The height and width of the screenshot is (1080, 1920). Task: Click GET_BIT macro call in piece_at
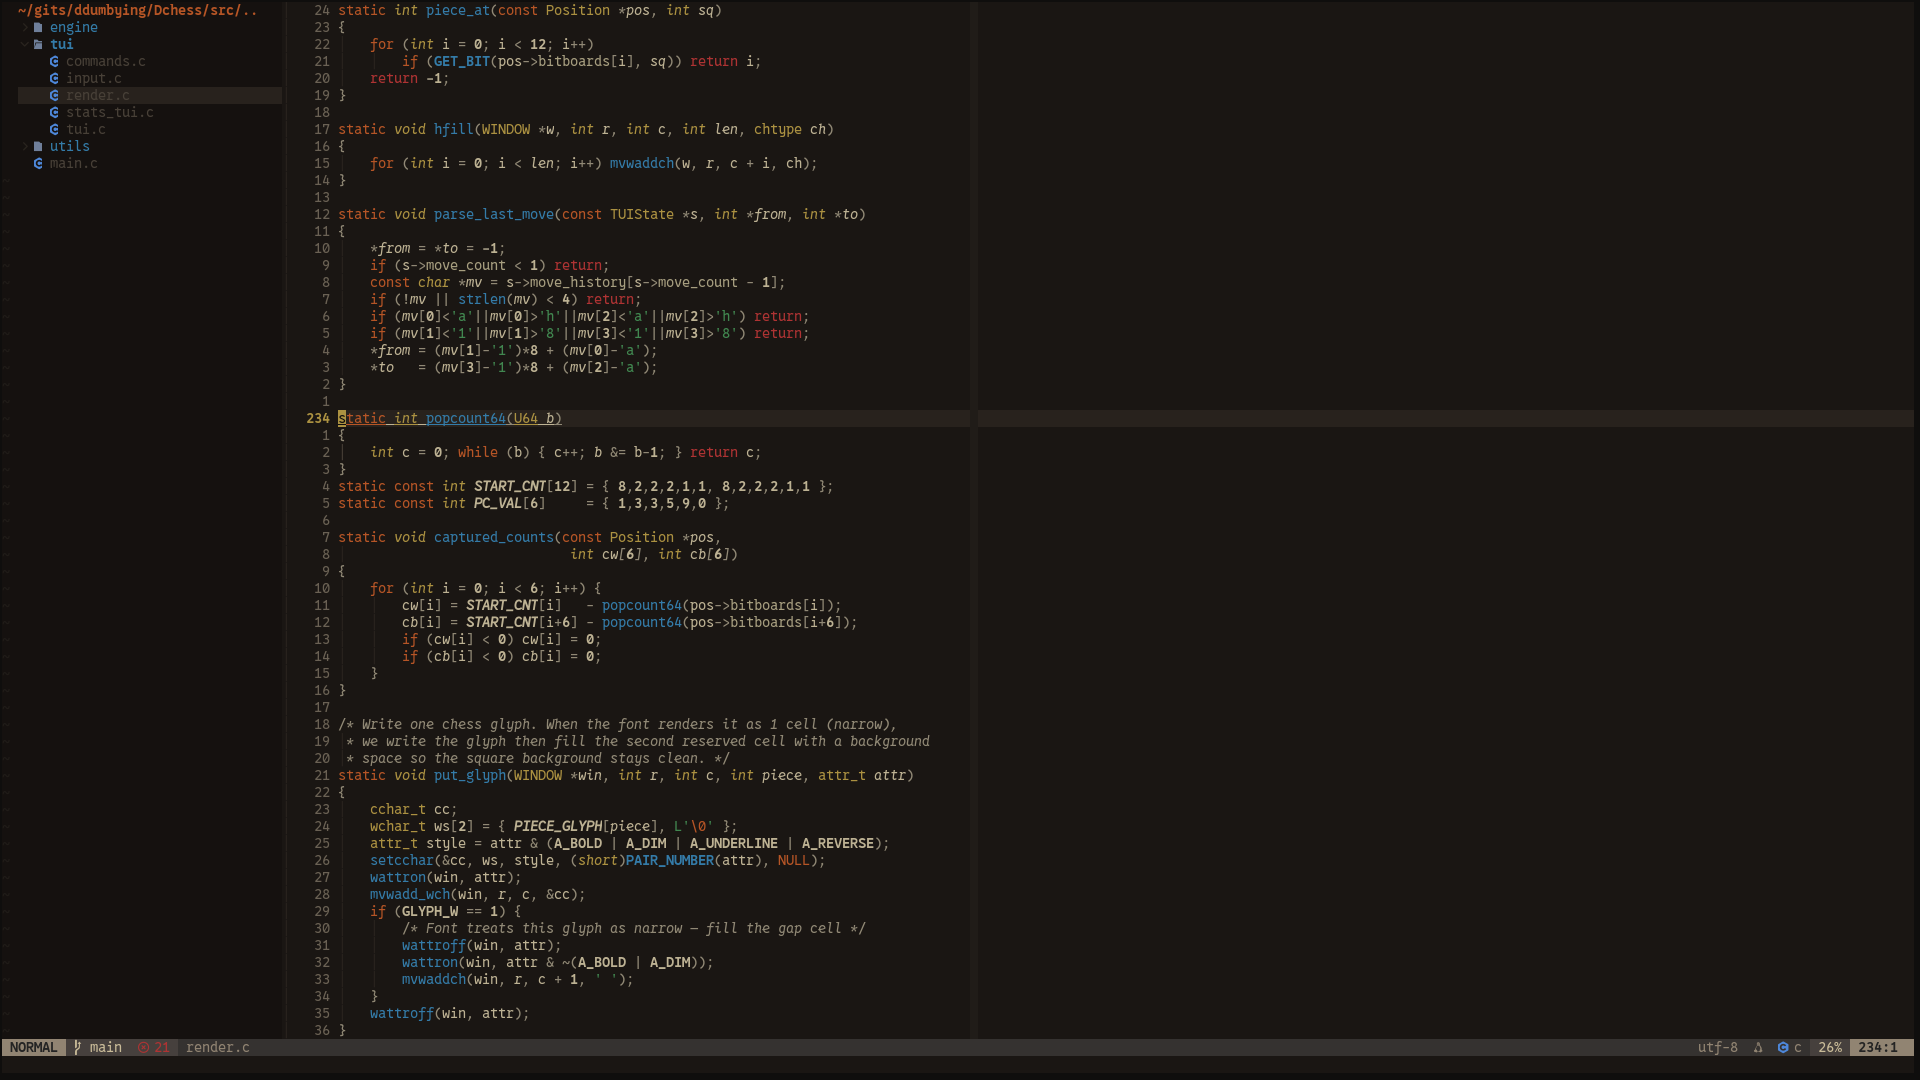(x=462, y=62)
